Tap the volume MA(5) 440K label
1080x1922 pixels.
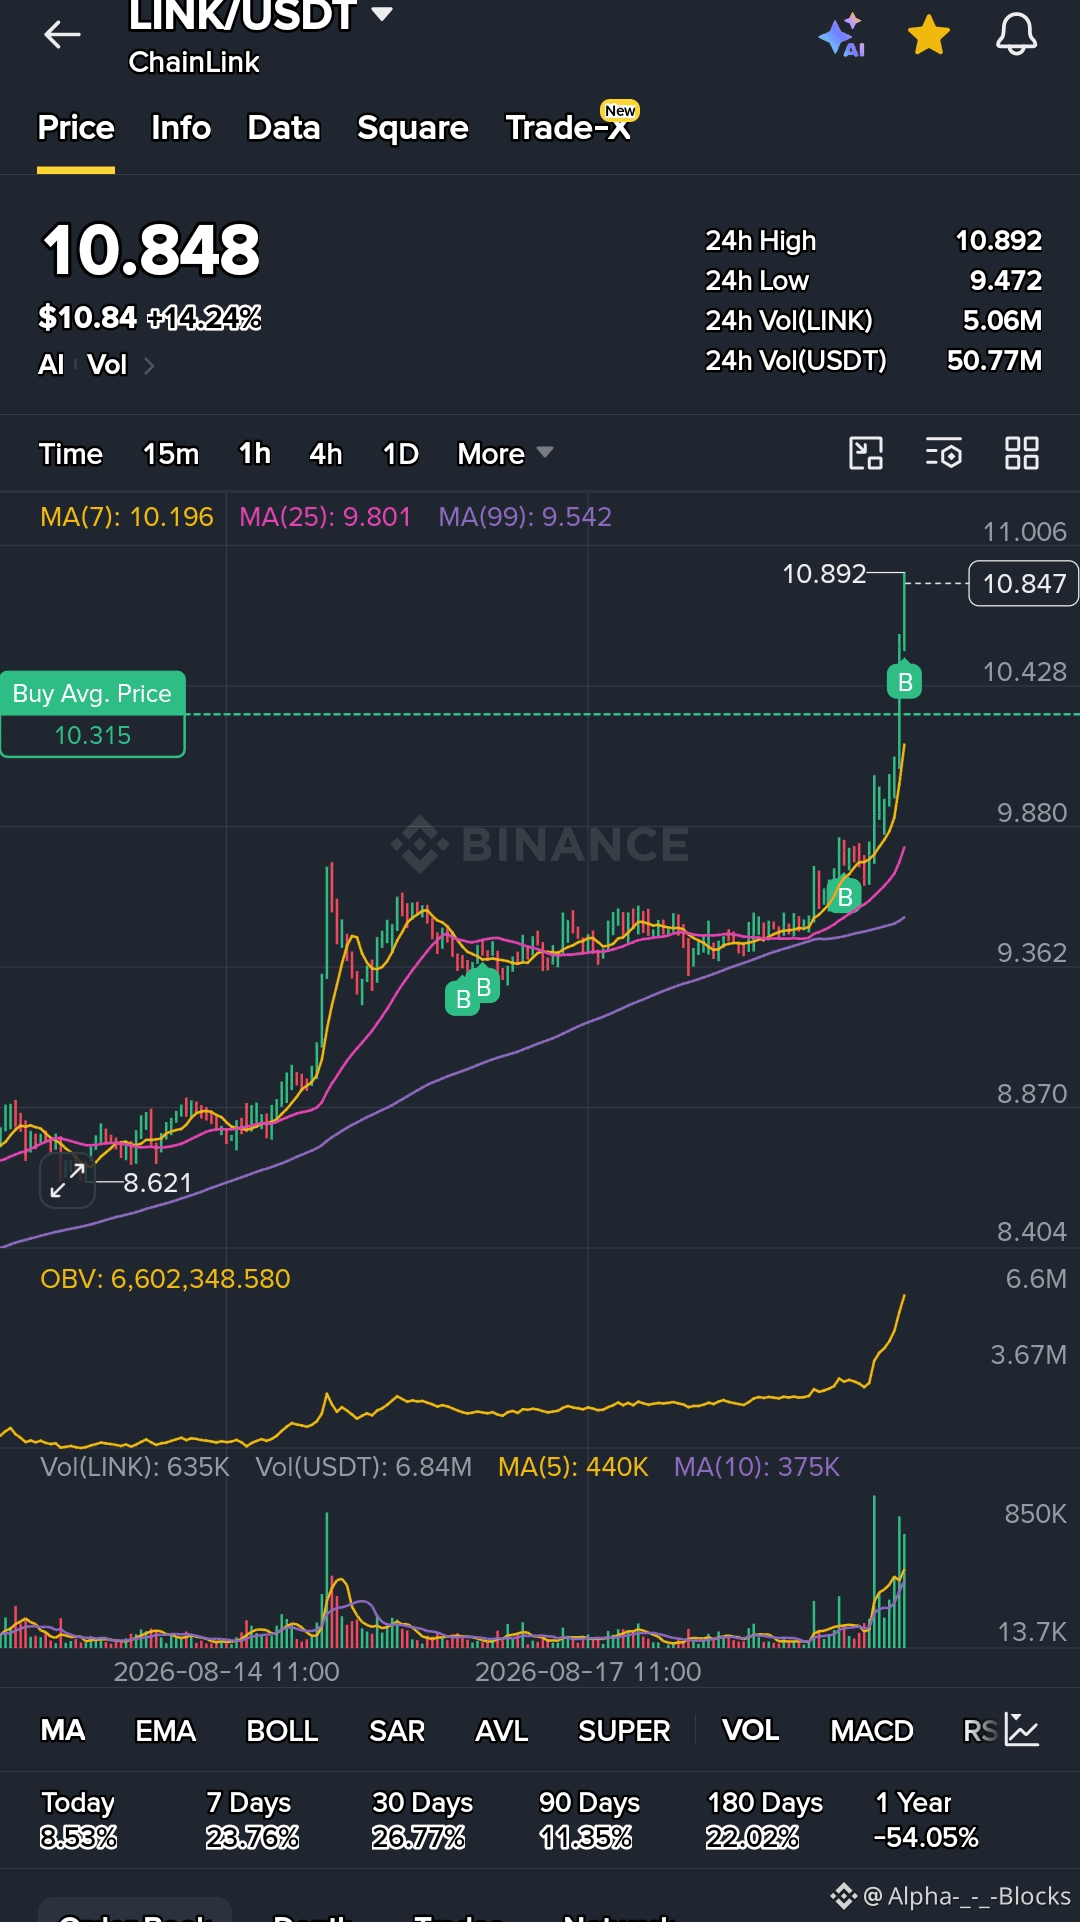573,1467
